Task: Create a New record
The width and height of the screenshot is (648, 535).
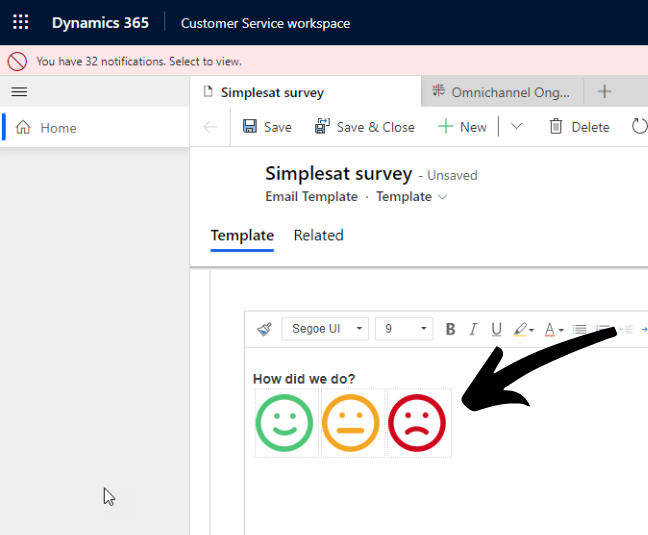Action: tap(462, 127)
